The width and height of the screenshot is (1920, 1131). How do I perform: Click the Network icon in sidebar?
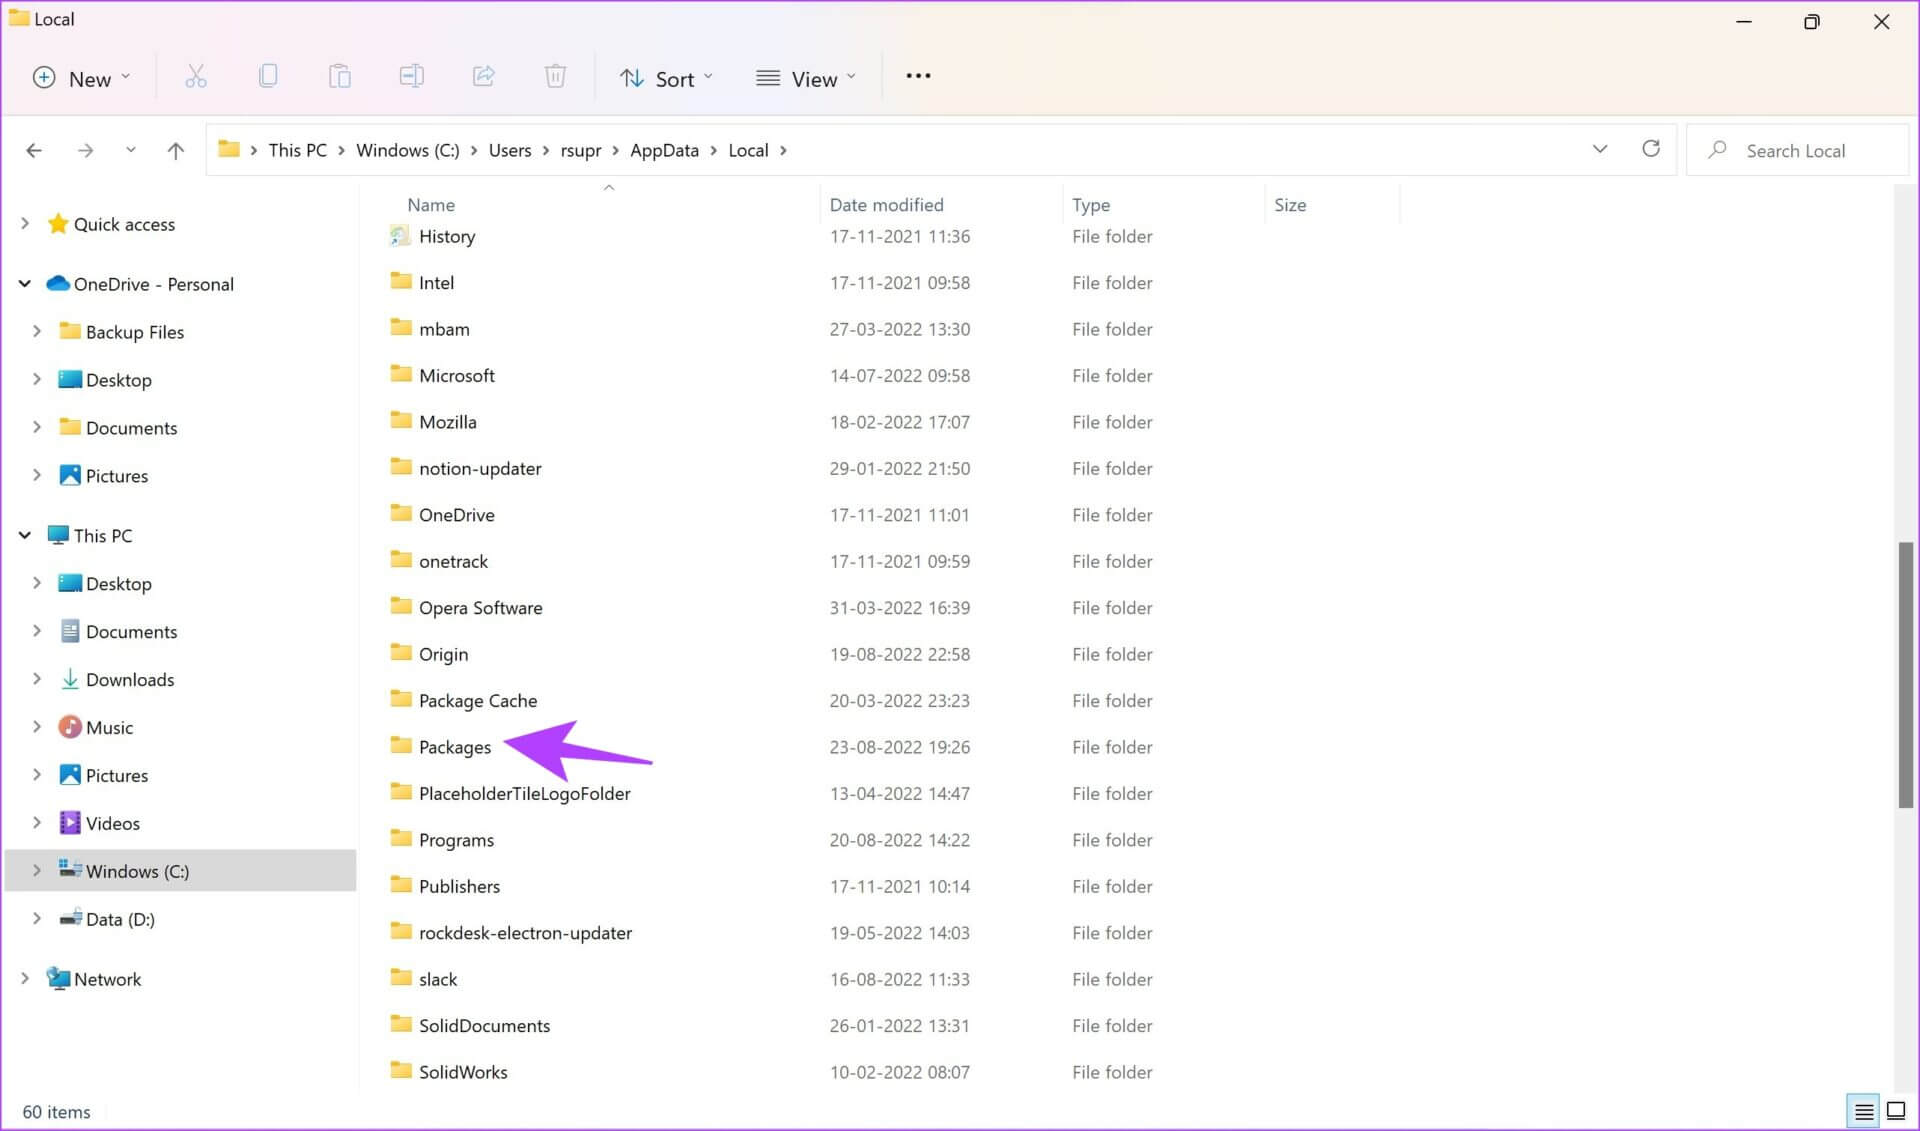[58, 978]
